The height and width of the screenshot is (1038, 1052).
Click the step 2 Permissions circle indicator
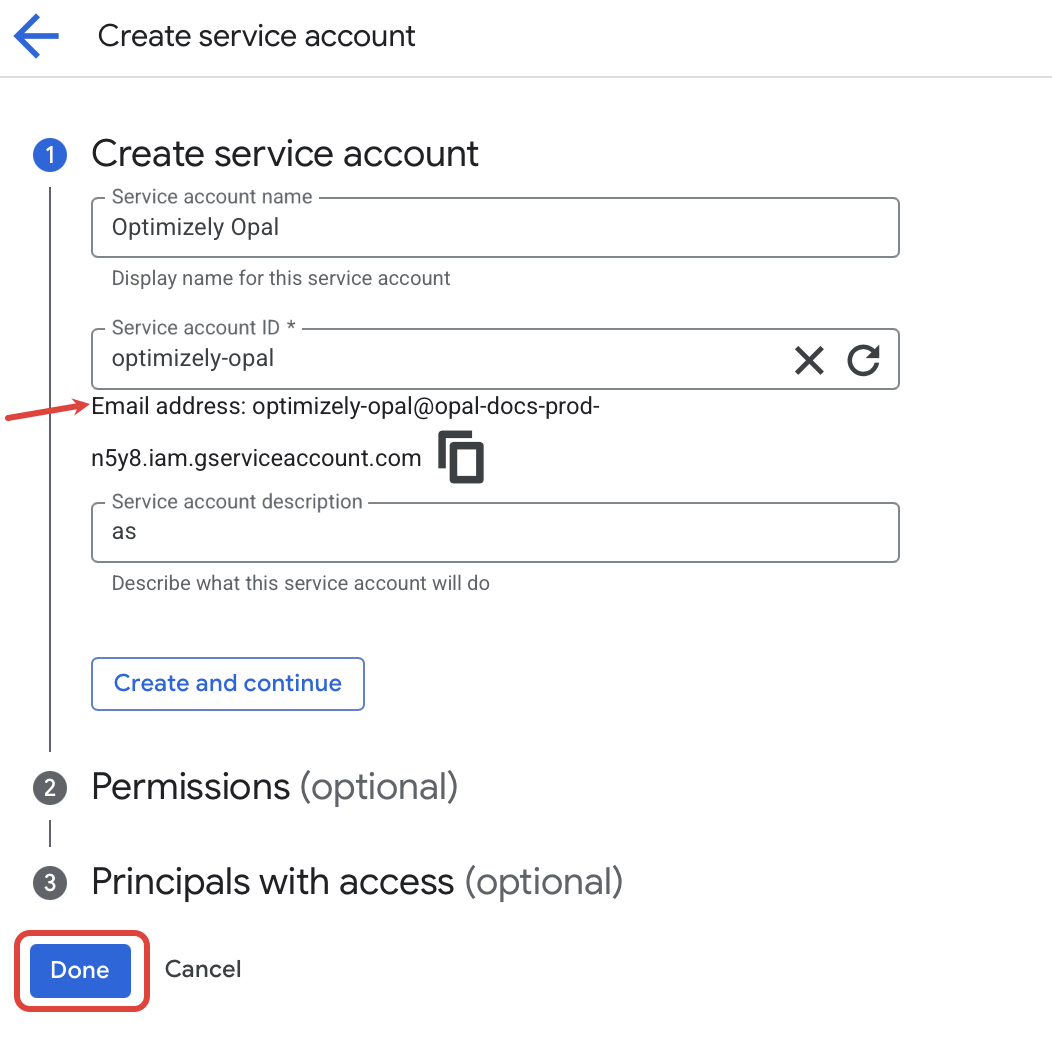coord(50,788)
